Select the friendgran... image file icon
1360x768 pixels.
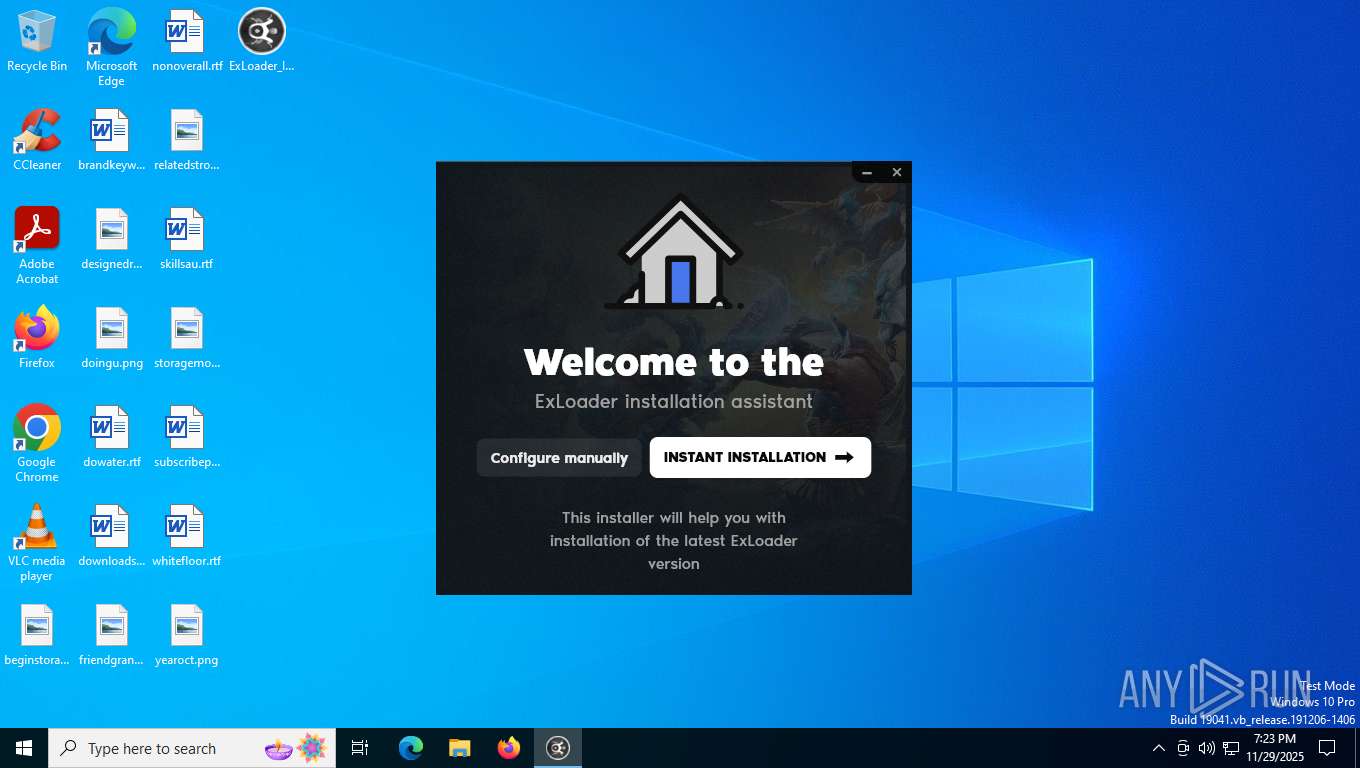click(112, 635)
